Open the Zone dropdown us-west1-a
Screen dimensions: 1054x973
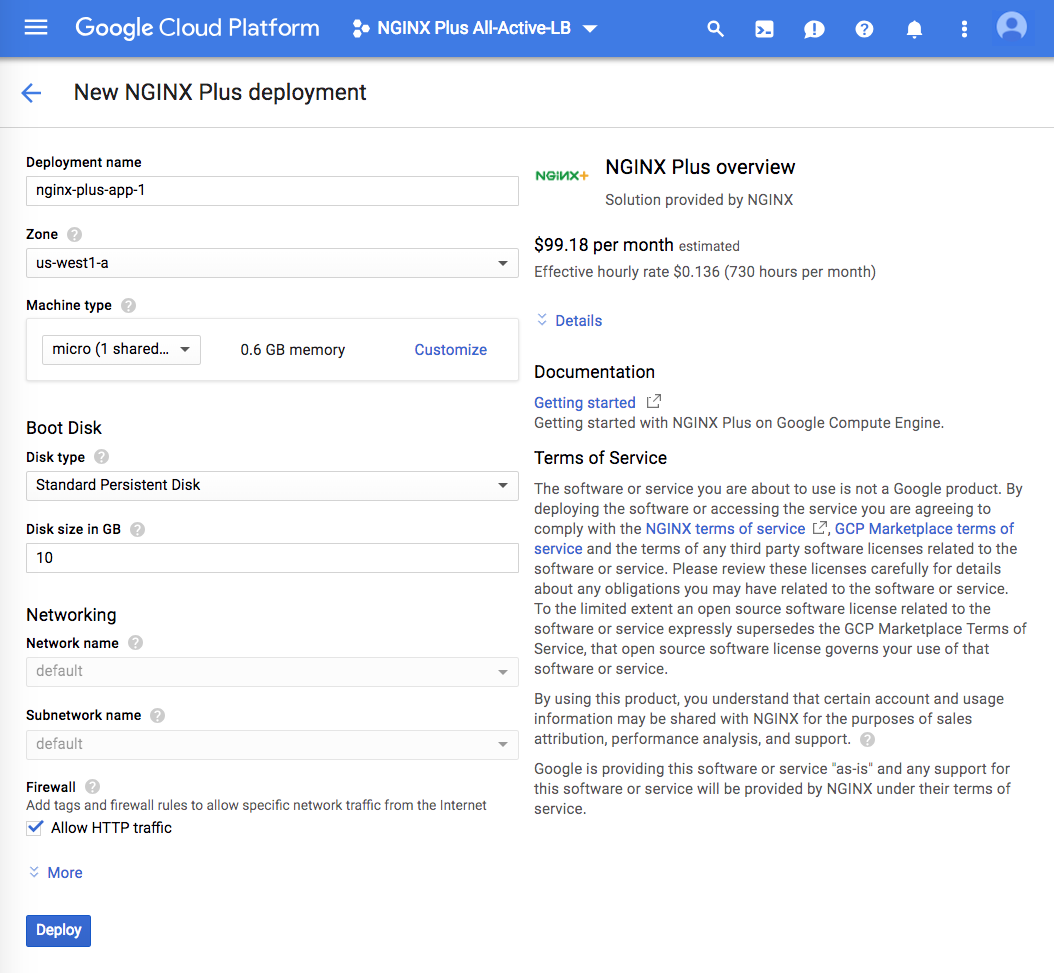(272, 263)
